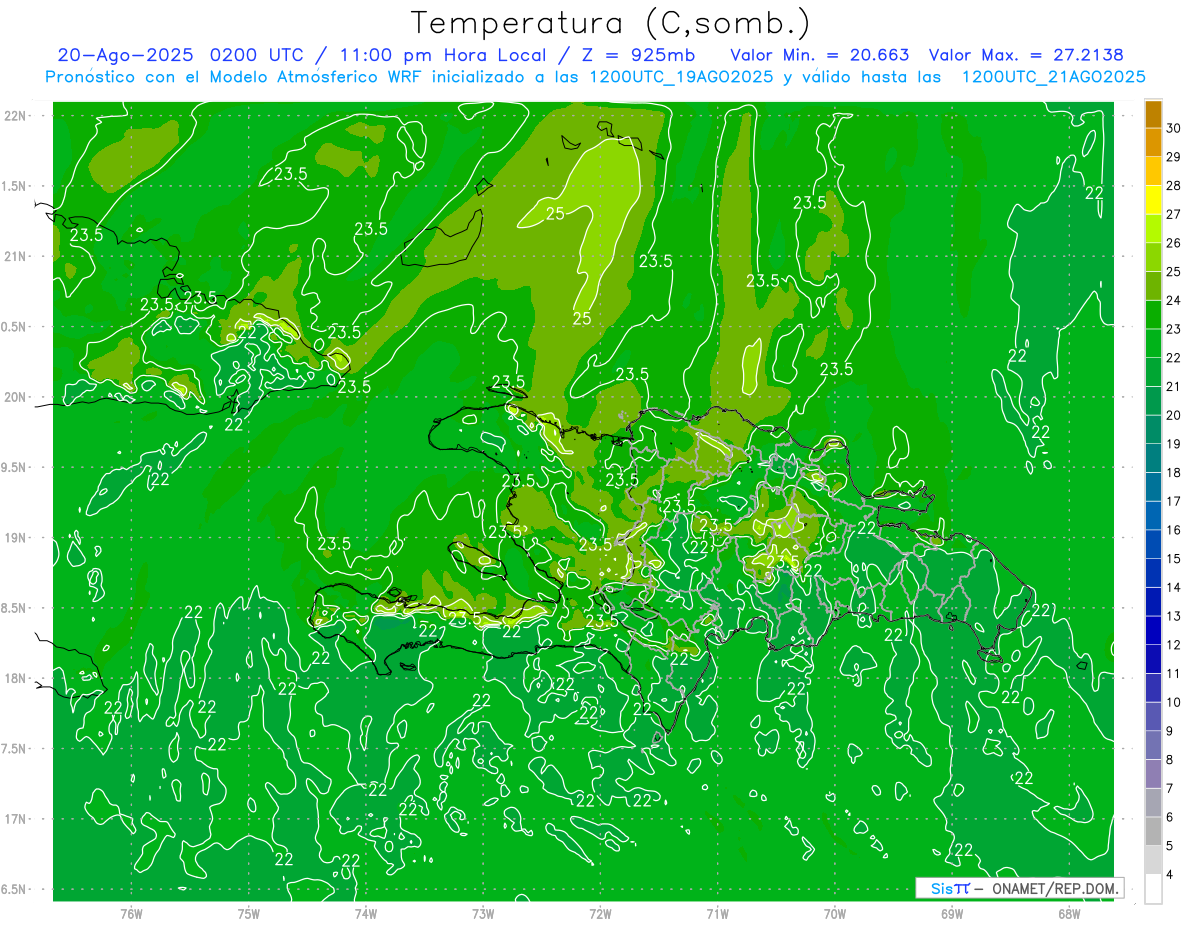Click the "27" color scale label

click(x=1174, y=214)
